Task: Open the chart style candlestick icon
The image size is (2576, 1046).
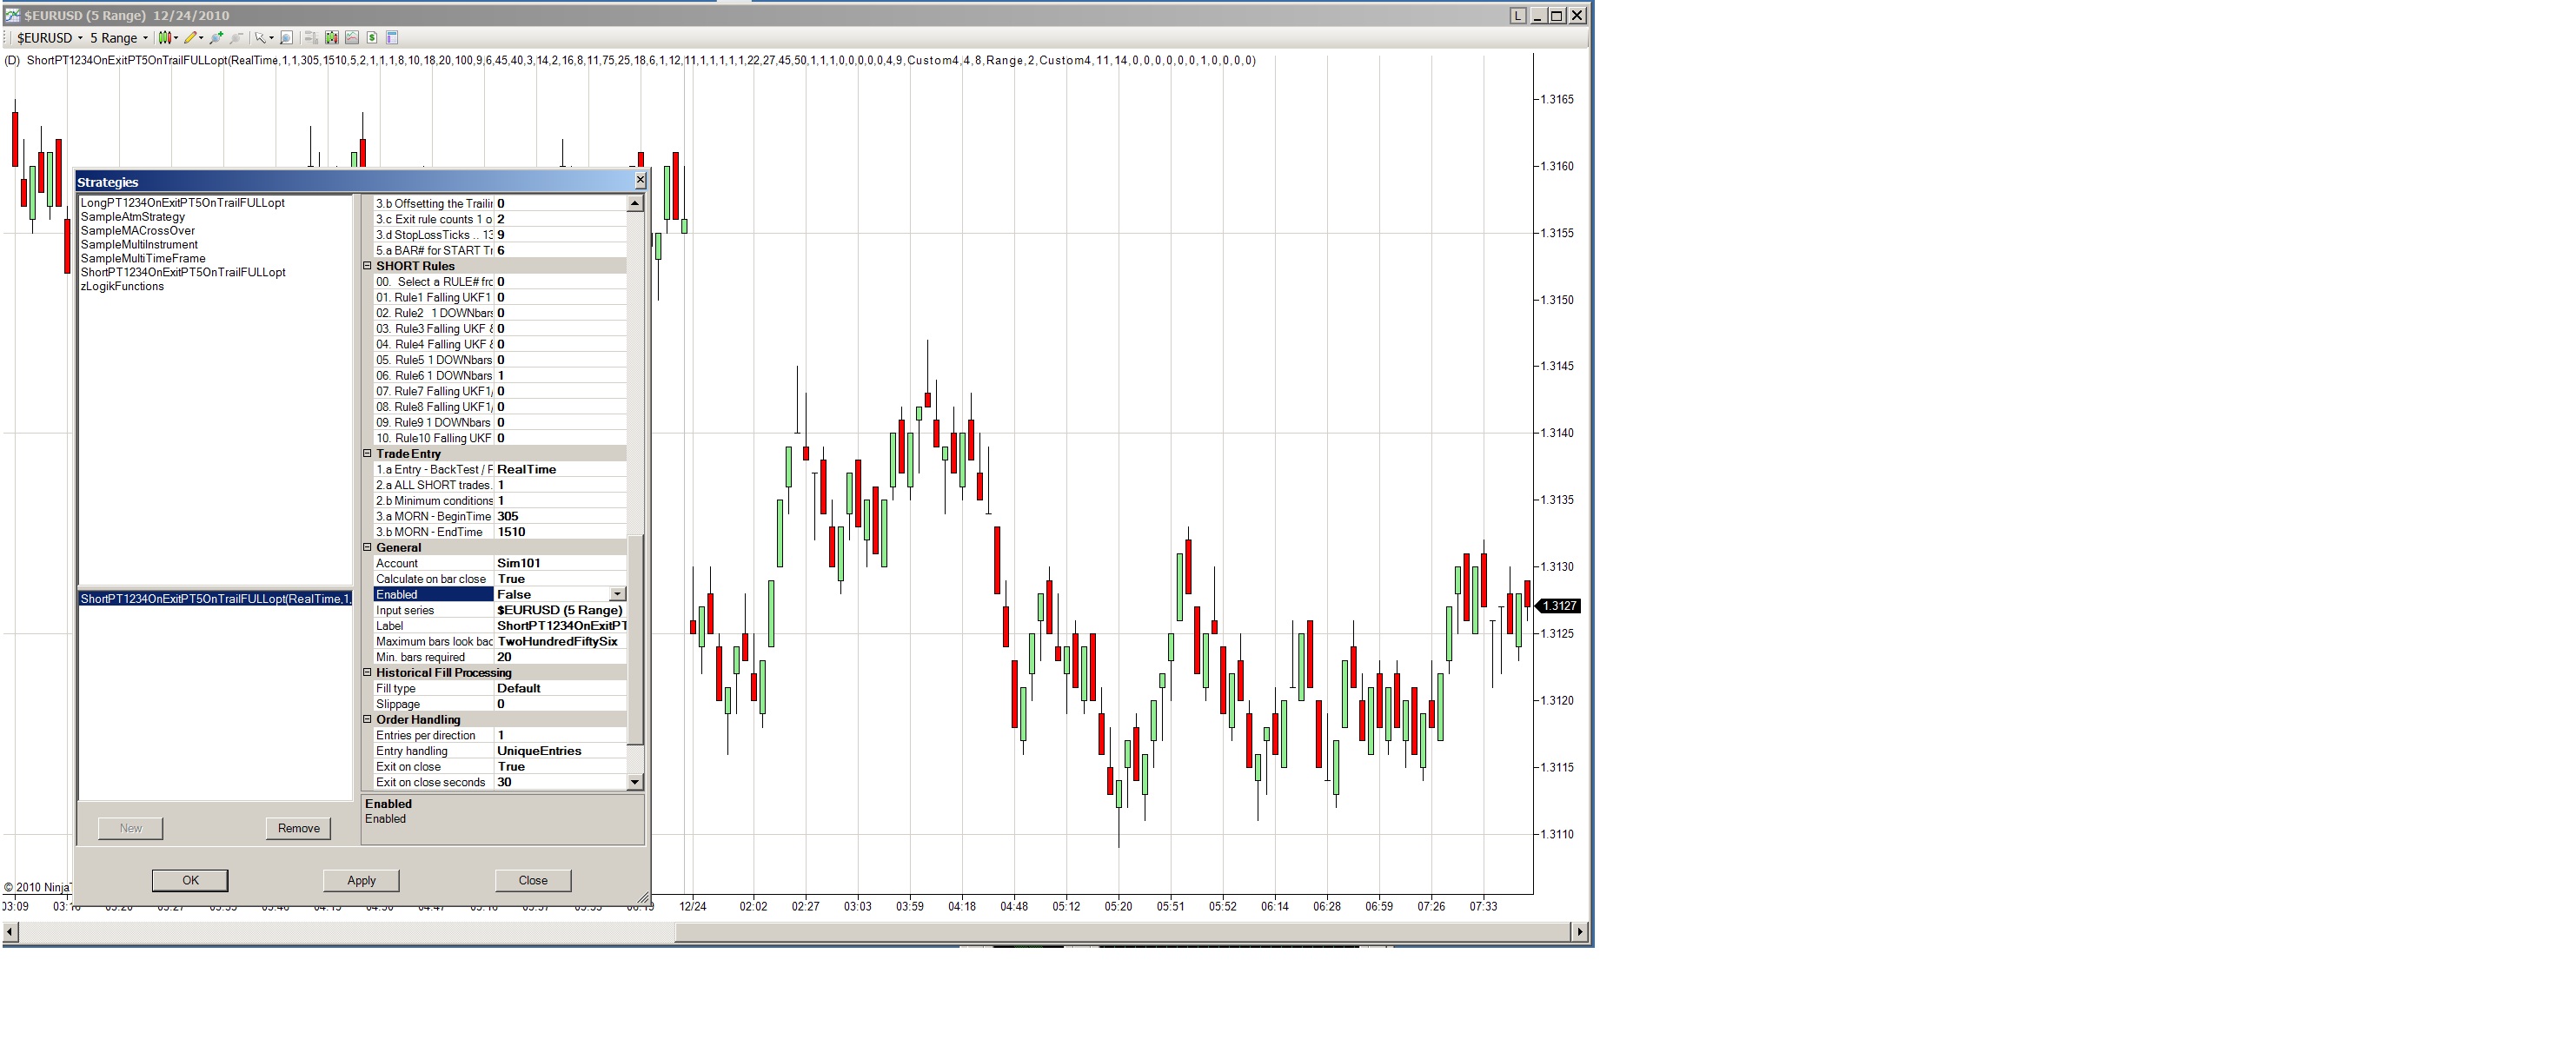Action: point(165,38)
